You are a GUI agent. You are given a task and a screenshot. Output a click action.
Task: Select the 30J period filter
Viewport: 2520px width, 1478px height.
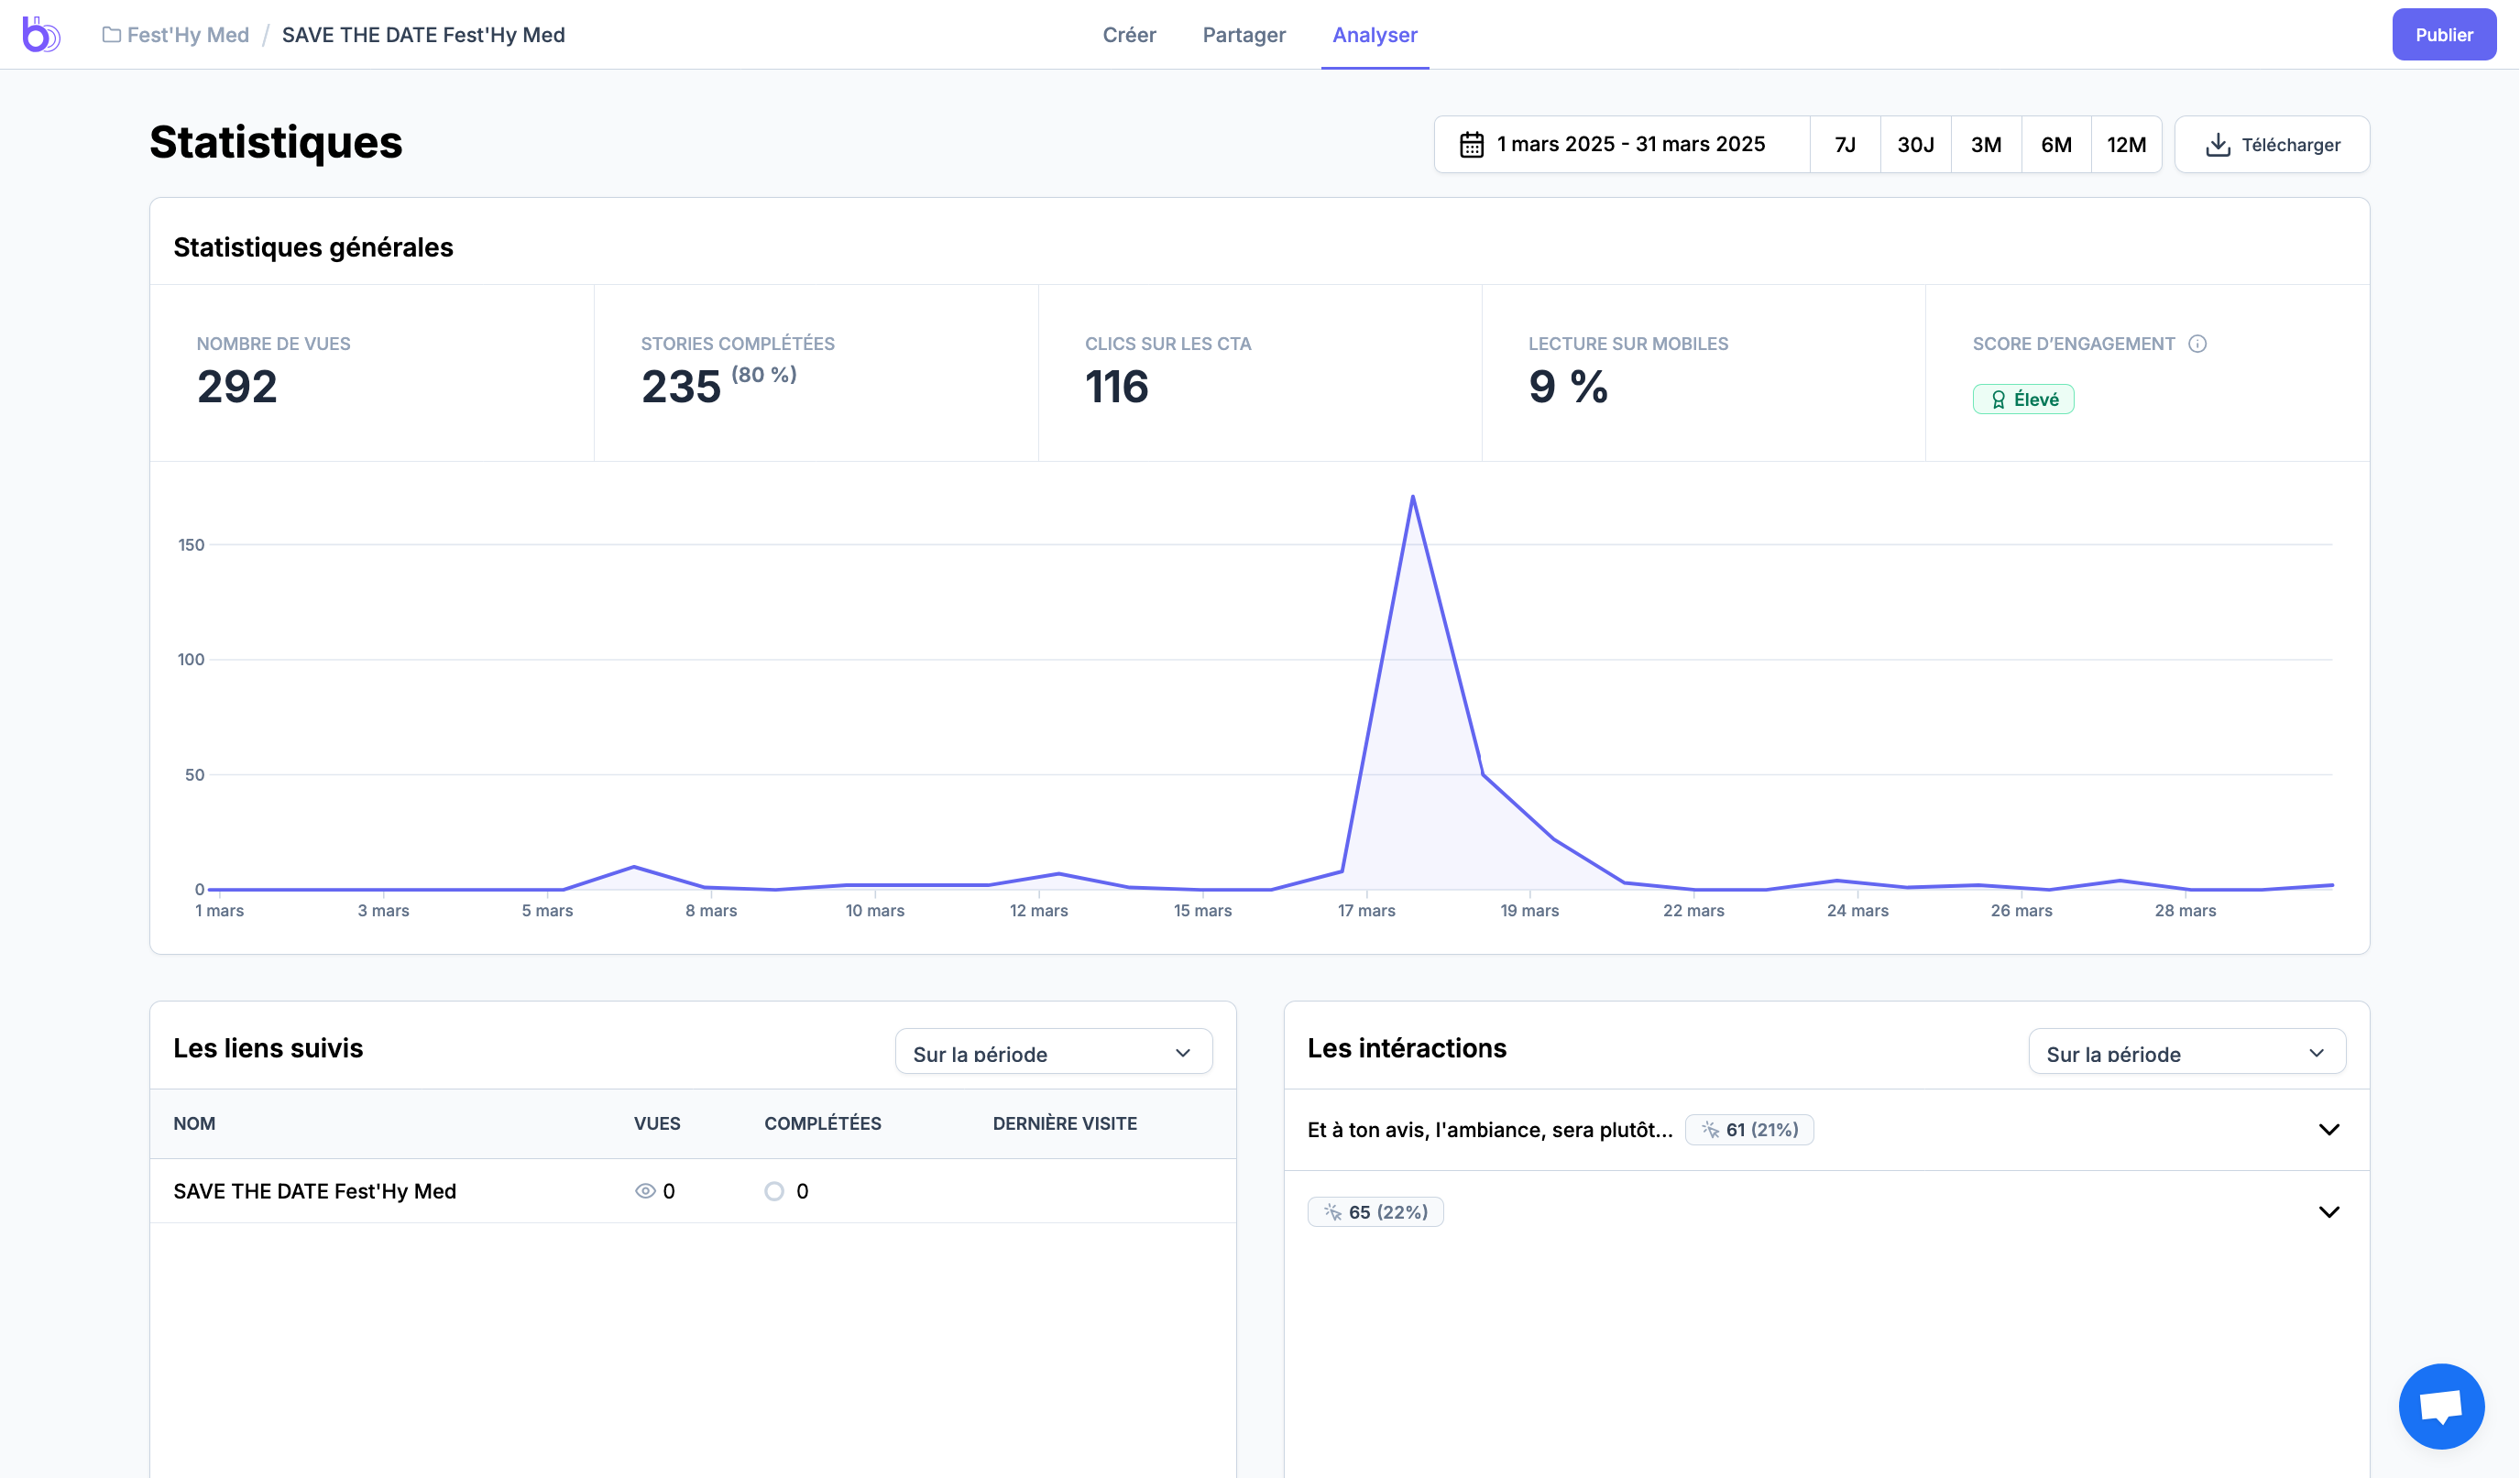click(1915, 145)
